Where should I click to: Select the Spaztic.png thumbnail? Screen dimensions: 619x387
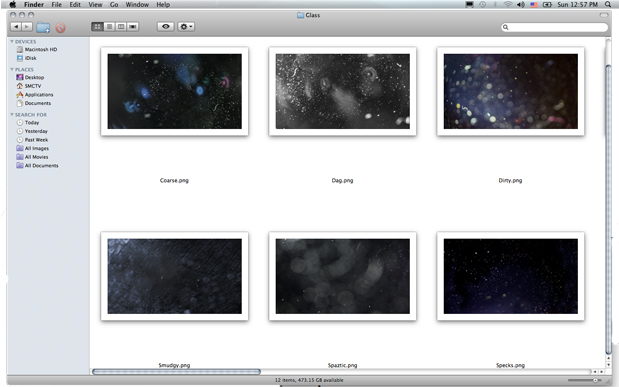tap(343, 276)
